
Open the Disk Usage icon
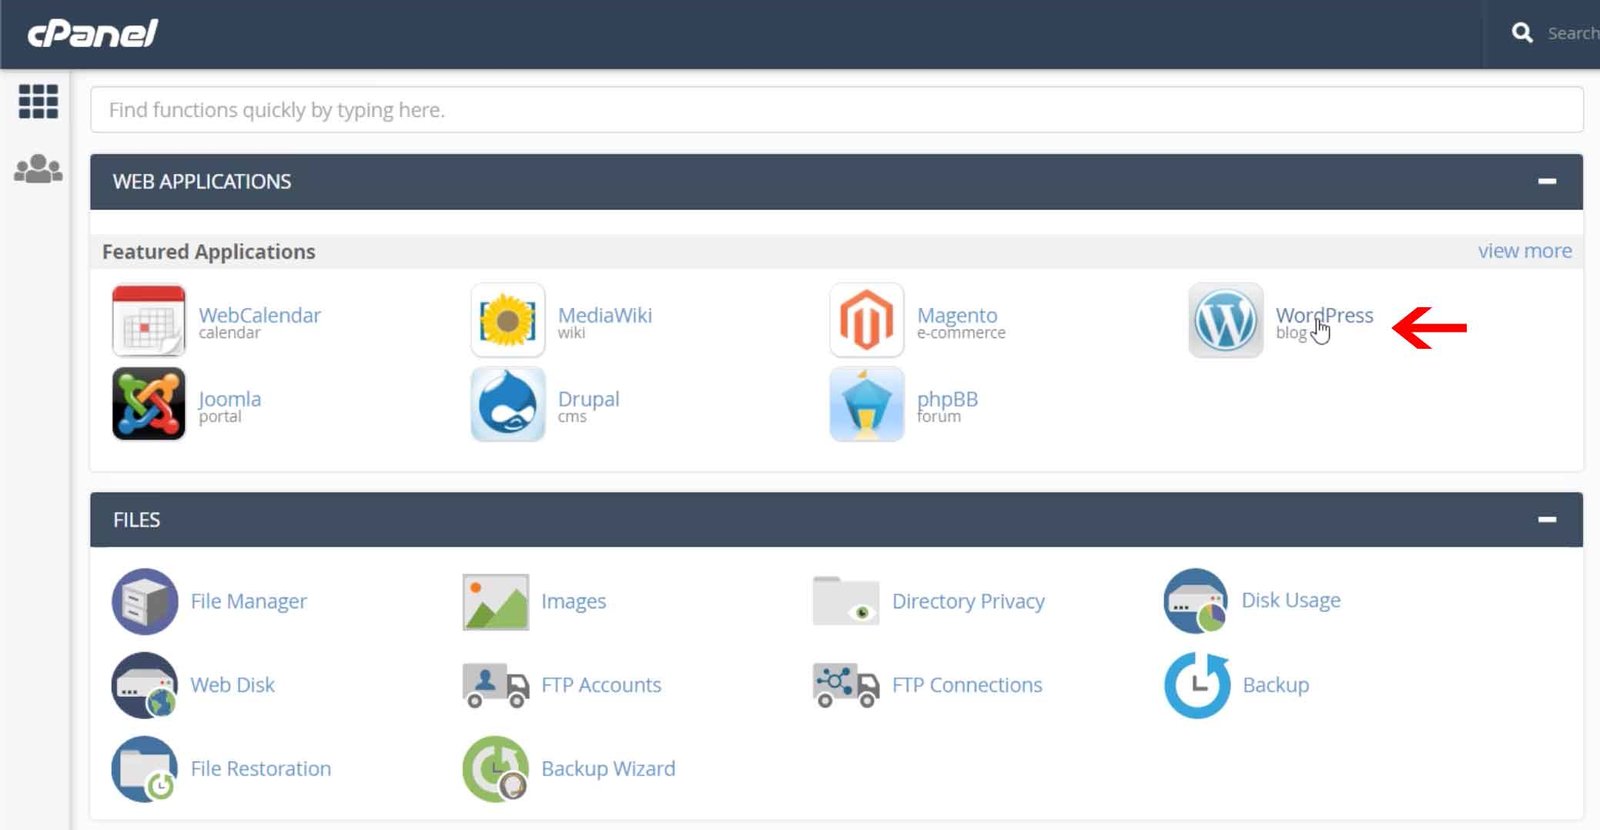[1196, 601]
